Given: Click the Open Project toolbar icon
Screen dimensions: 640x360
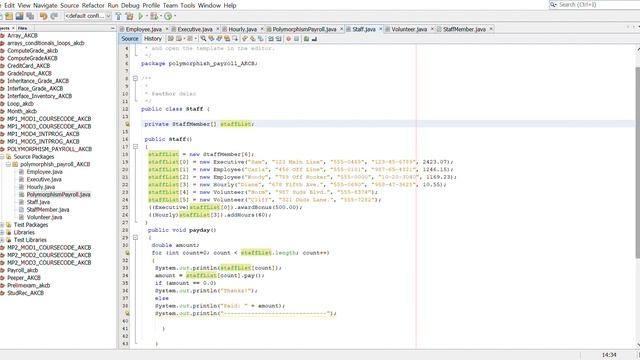Looking at the screenshot, I should 9,16.
